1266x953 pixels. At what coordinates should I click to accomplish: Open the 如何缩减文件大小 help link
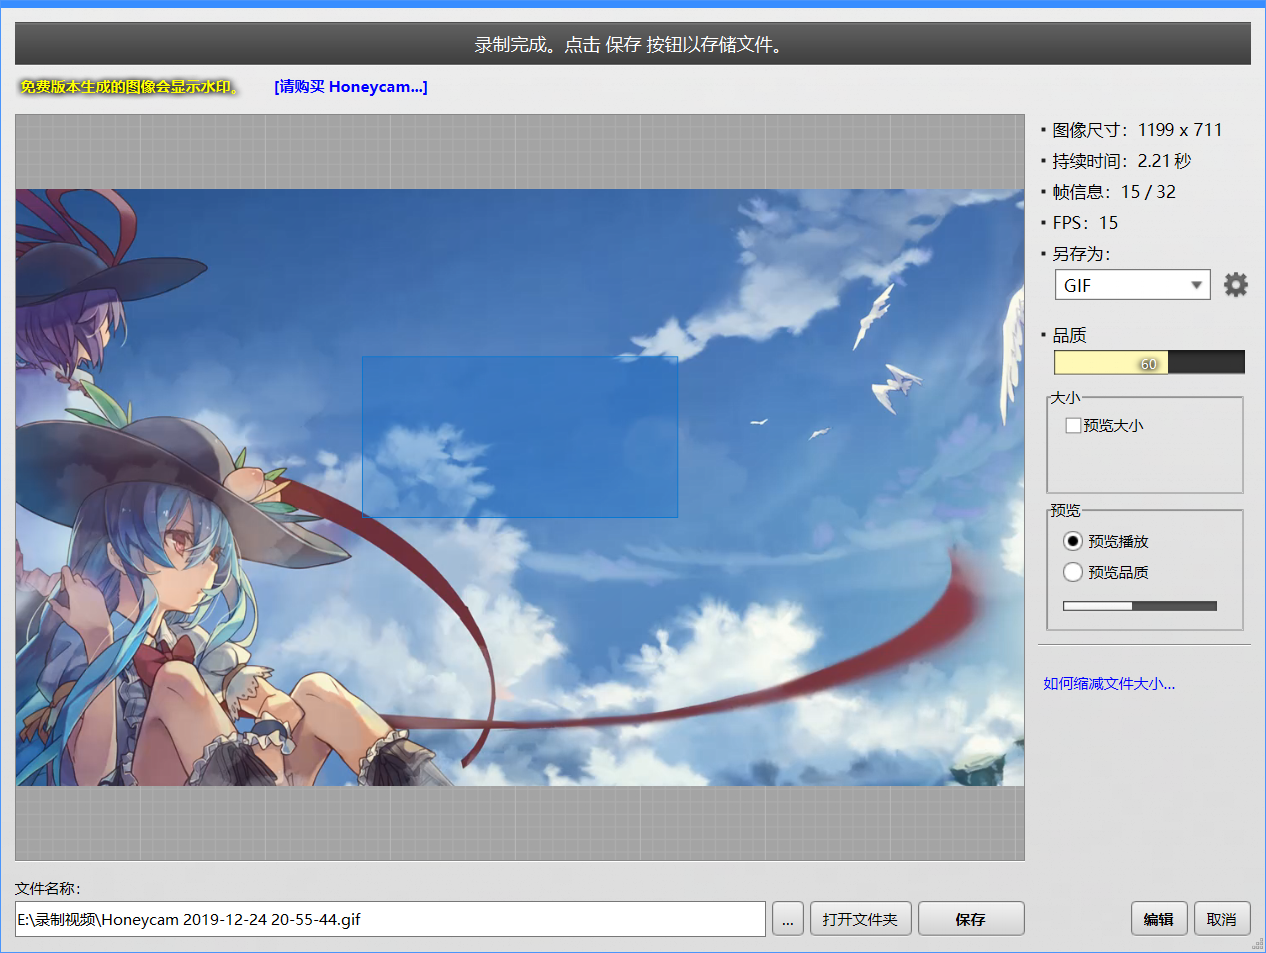(1109, 684)
